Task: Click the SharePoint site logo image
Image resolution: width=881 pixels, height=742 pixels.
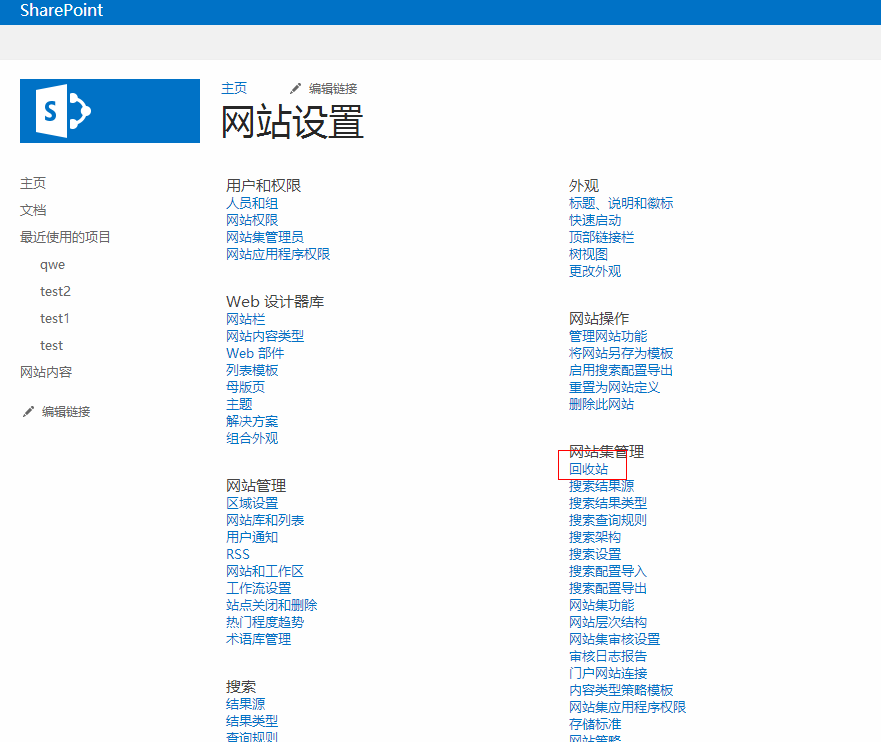Action: tap(110, 111)
